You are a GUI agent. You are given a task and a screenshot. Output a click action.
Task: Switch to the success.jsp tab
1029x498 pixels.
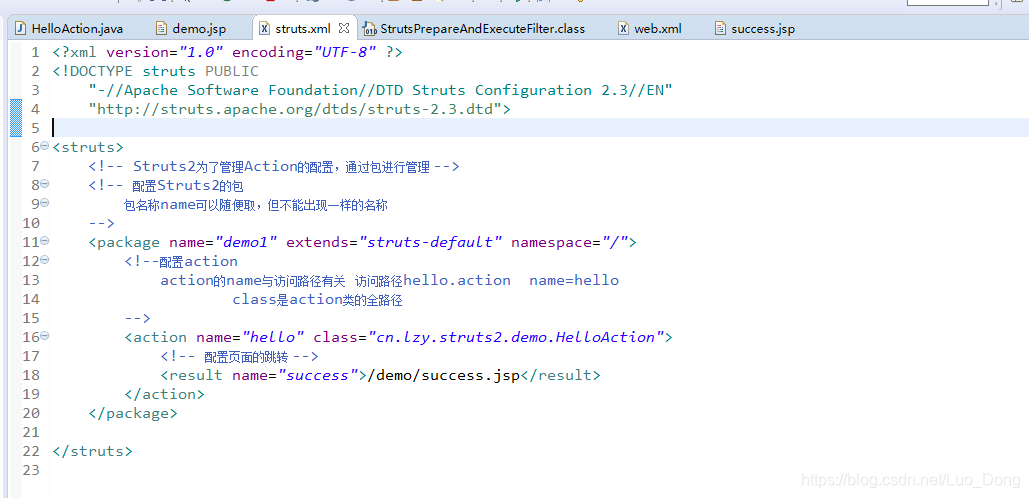(x=755, y=29)
